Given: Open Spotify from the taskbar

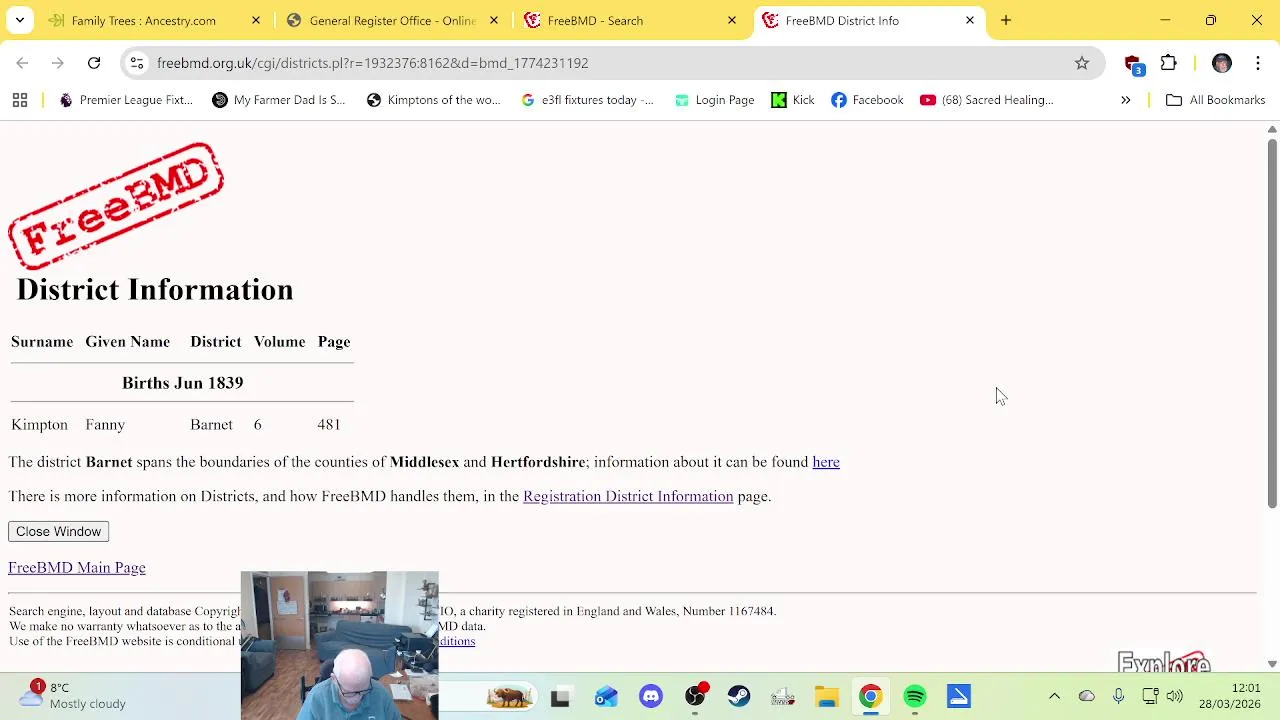Looking at the screenshot, I should click(915, 697).
